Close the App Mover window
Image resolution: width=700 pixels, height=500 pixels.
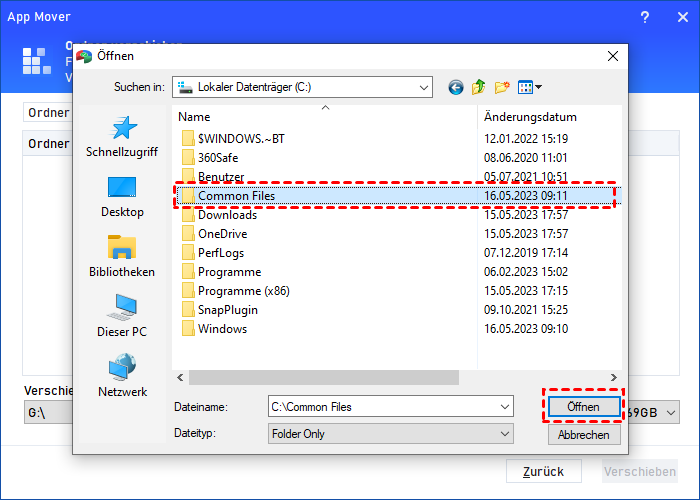pyautogui.click(x=683, y=17)
